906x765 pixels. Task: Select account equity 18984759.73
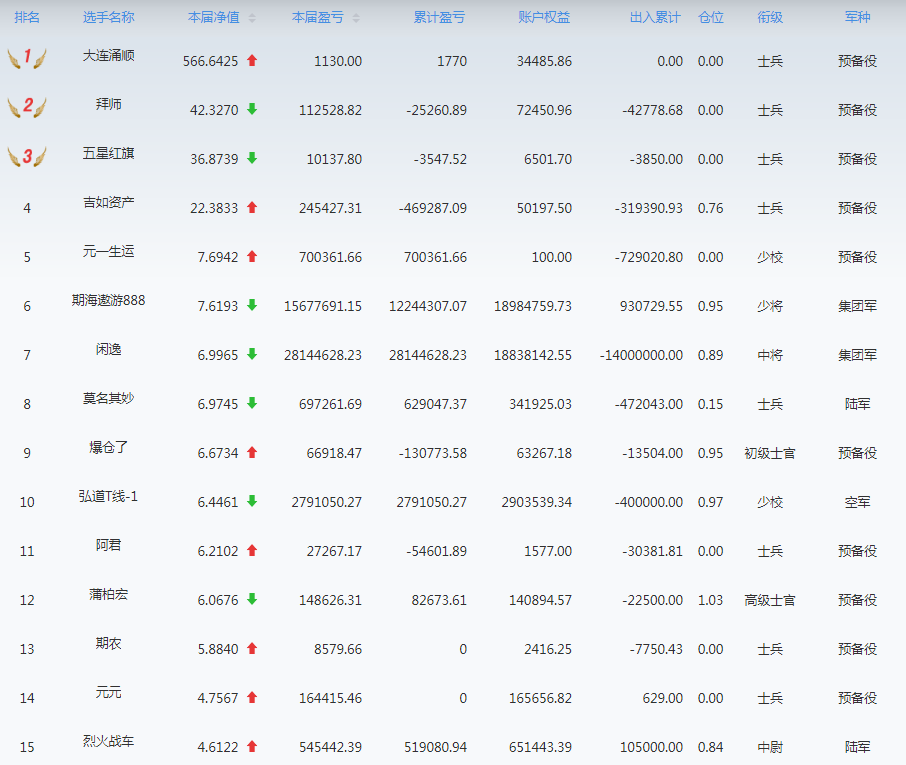tap(533, 306)
